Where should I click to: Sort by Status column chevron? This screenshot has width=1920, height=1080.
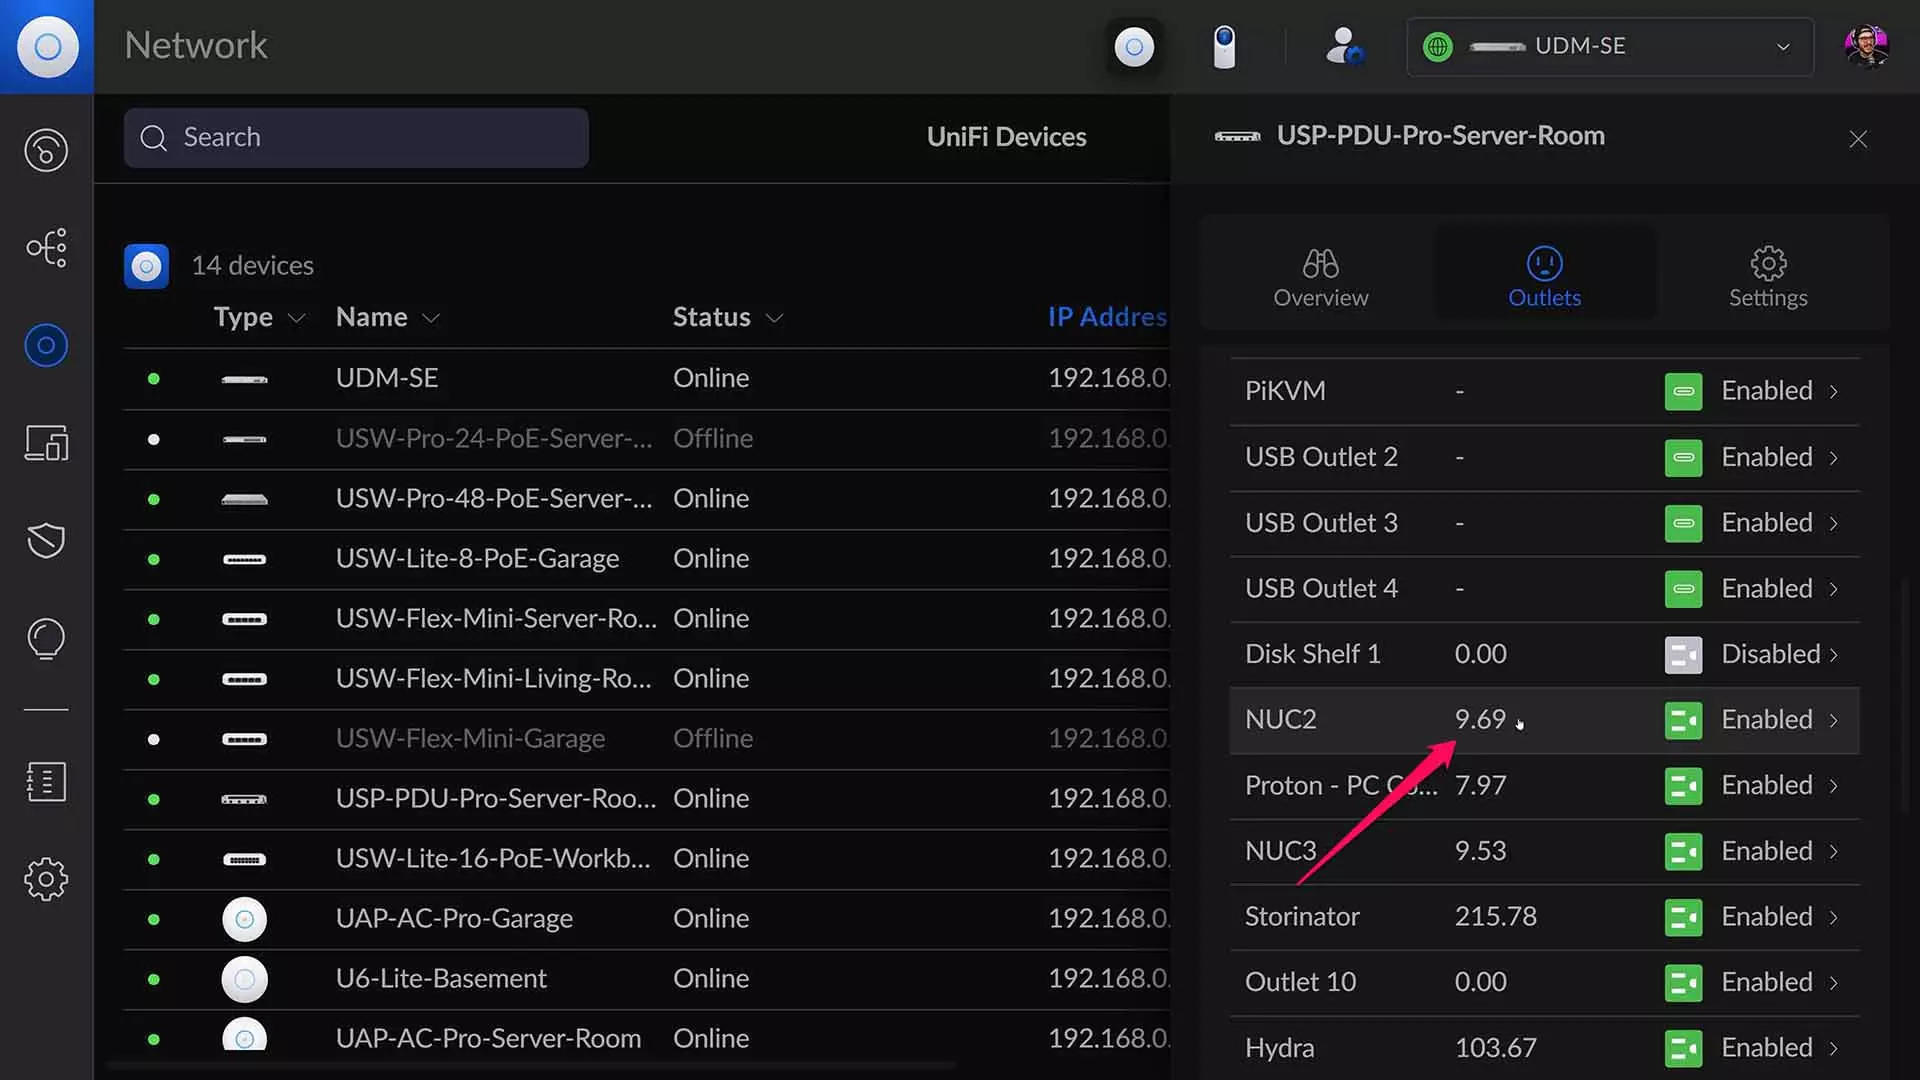click(x=773, y=318)
